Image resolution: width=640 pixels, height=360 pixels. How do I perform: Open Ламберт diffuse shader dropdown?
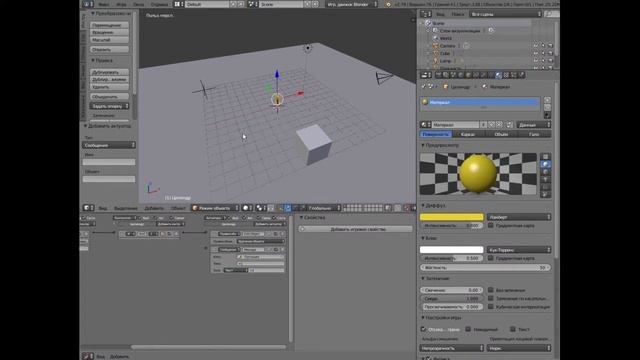point(519,217)
